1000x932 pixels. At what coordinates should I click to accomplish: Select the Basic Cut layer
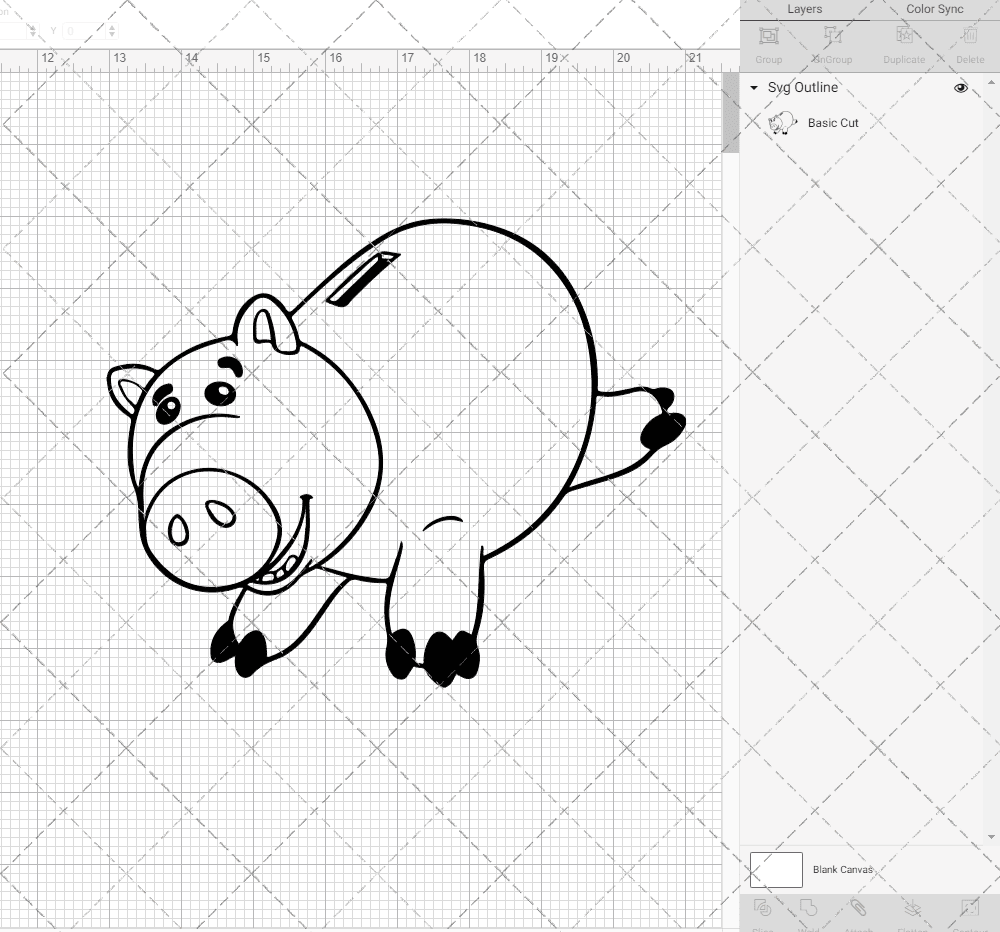pos(833,123)
